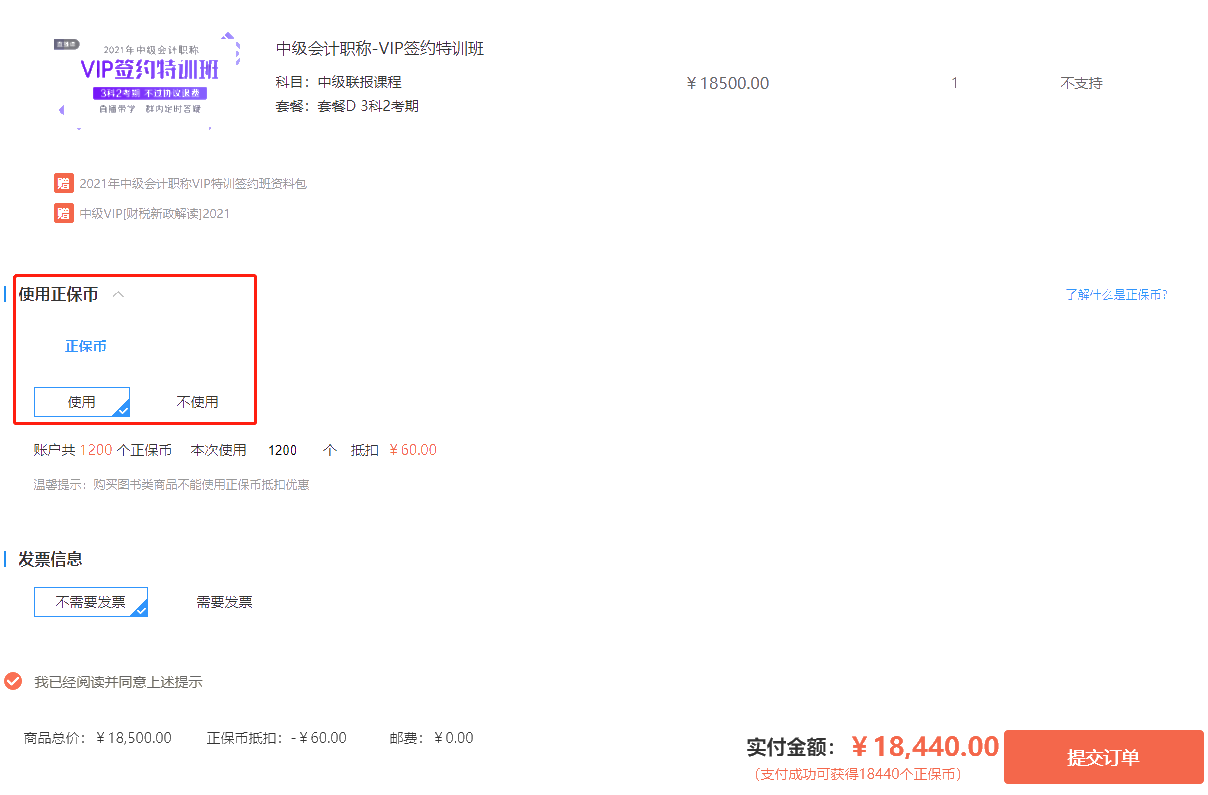
Task: Choose 需要发票 option
Action: (224, 602)
